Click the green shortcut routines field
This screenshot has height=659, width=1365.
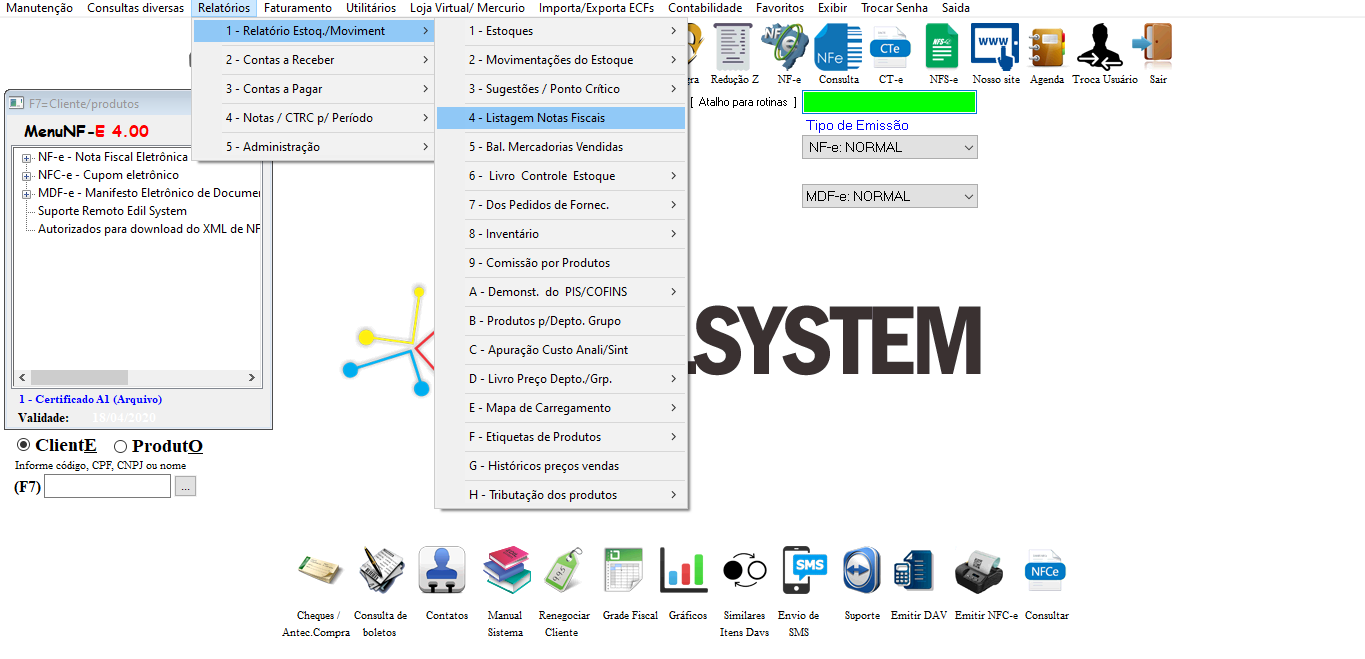(889, 102)
